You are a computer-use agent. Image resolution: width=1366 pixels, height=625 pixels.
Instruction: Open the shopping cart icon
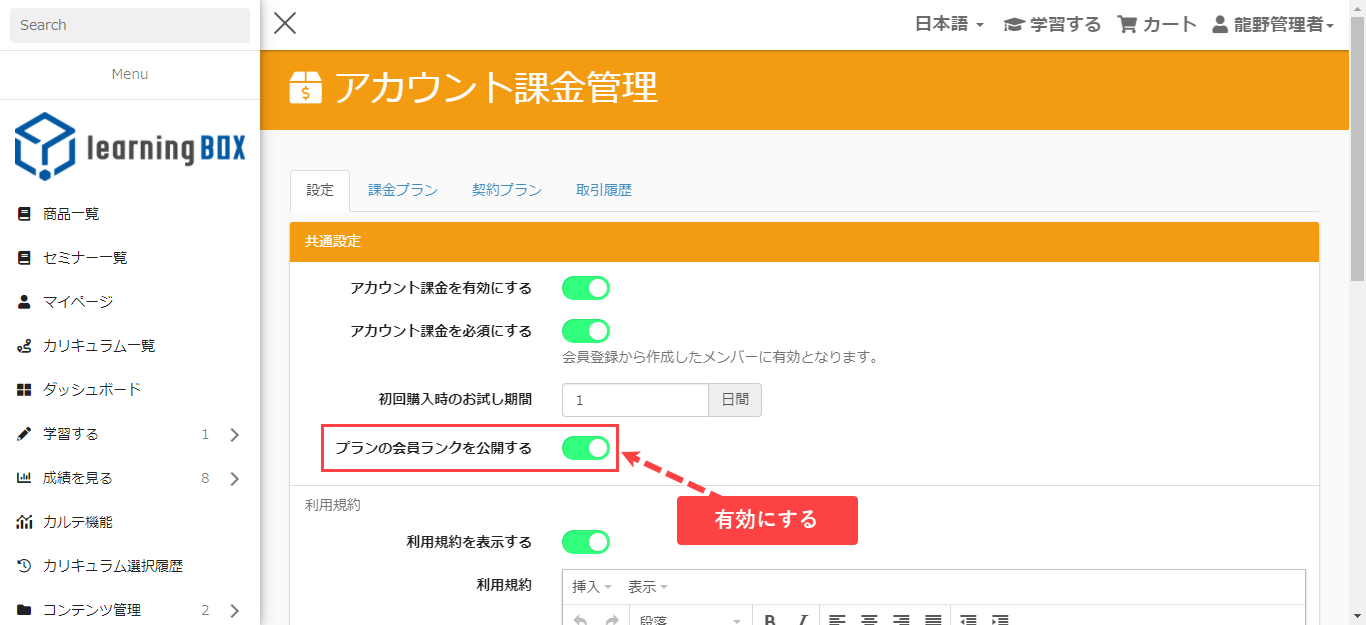click(x=1127, y=25)
